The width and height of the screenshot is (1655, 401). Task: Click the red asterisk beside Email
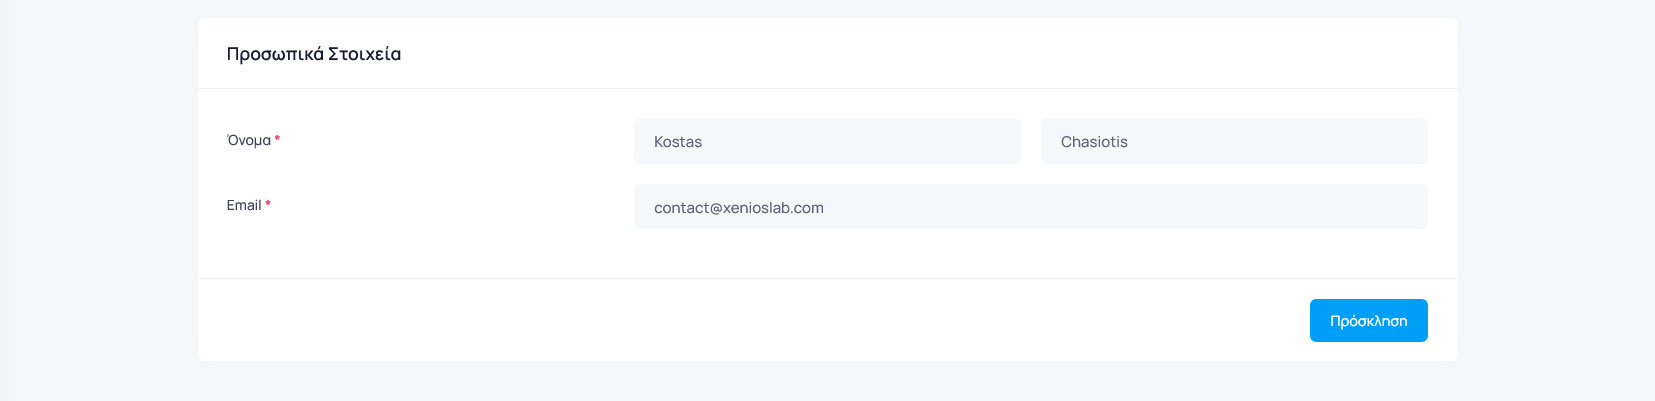point(268,204)
